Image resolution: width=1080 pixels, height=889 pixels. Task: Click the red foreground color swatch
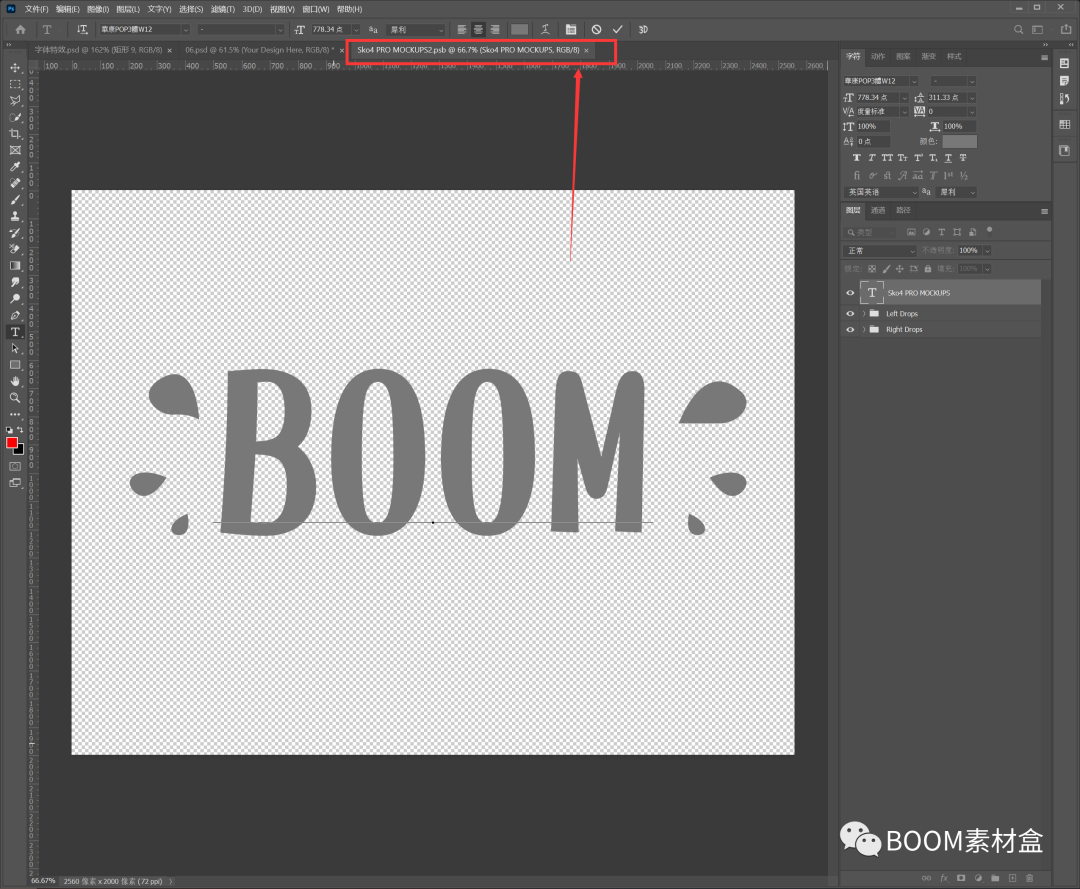(12, 443)
